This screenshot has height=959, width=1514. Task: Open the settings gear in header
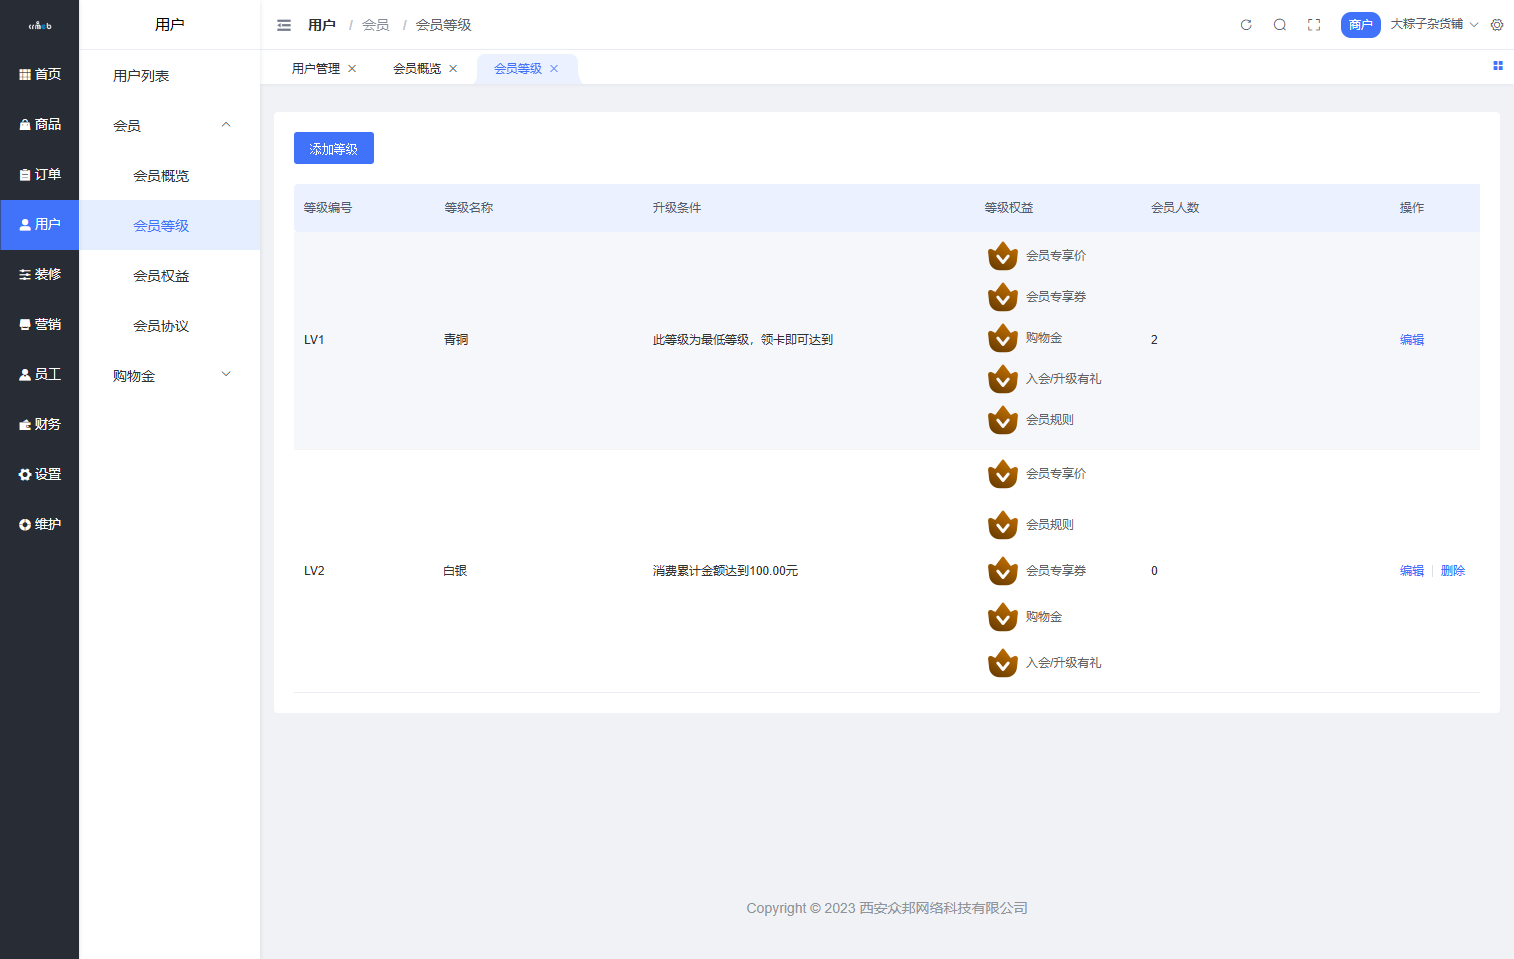pyautogui.click(x=1497, y=25)
